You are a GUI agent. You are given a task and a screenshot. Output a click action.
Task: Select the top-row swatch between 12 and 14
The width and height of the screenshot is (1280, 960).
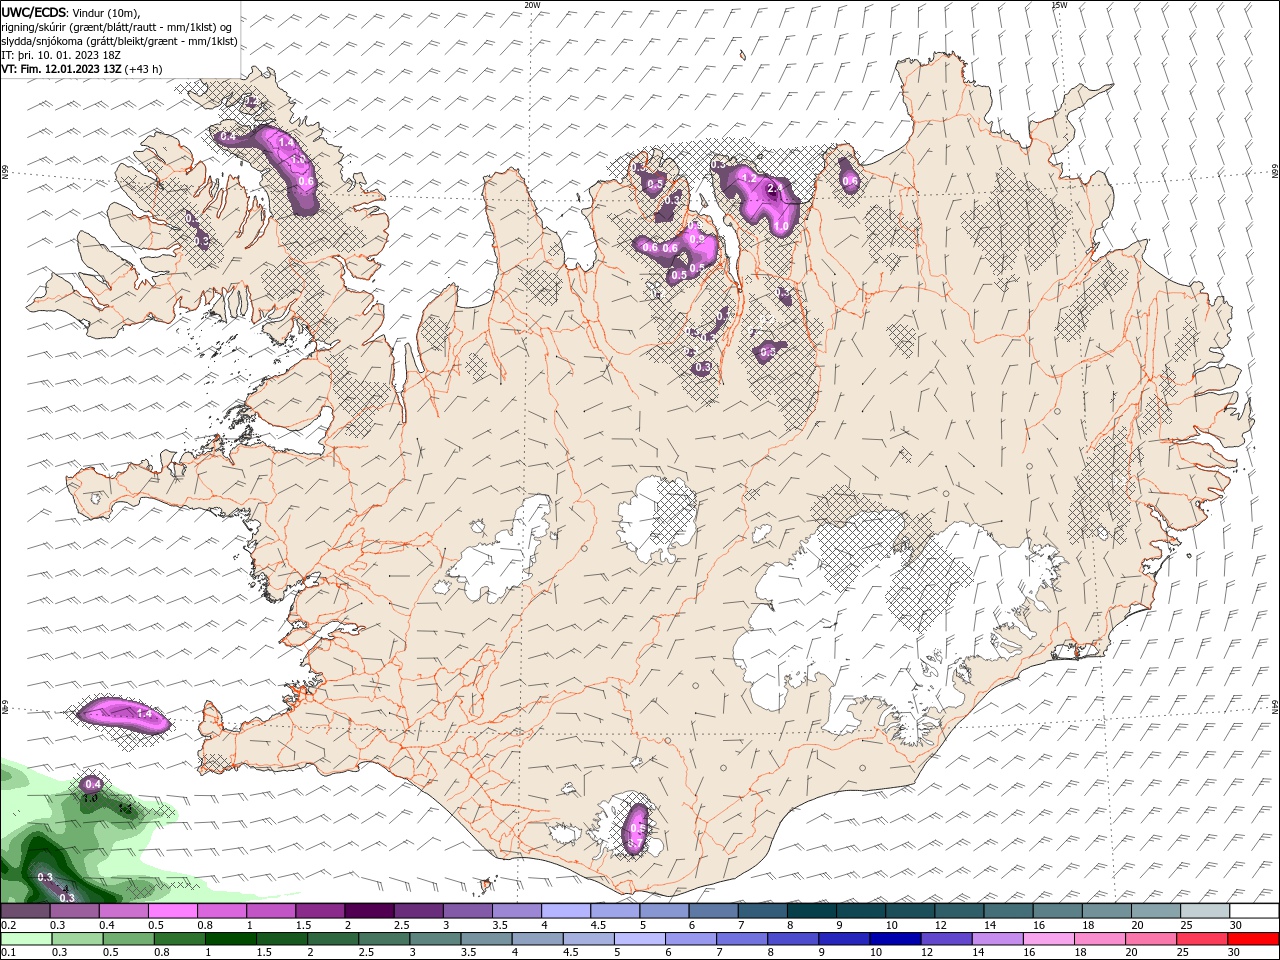point(959,911)
